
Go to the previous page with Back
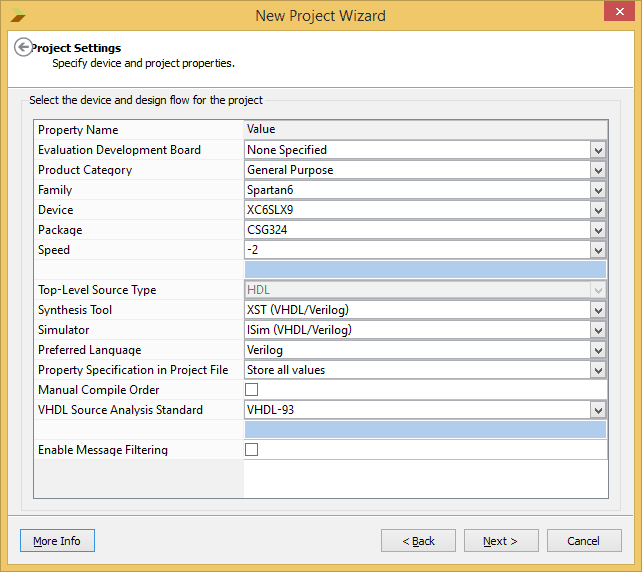(x=418, y=541)
